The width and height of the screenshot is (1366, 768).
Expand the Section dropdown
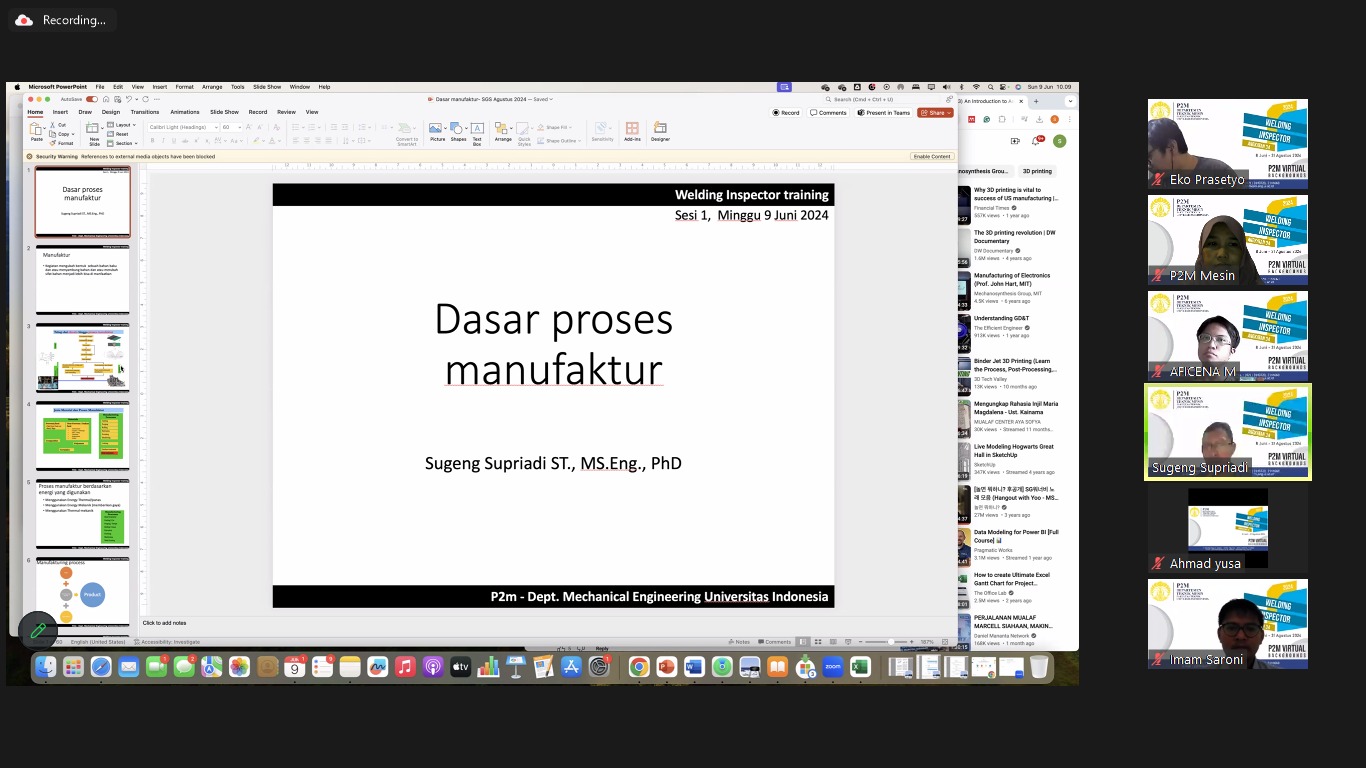click(x=122, y=143)
